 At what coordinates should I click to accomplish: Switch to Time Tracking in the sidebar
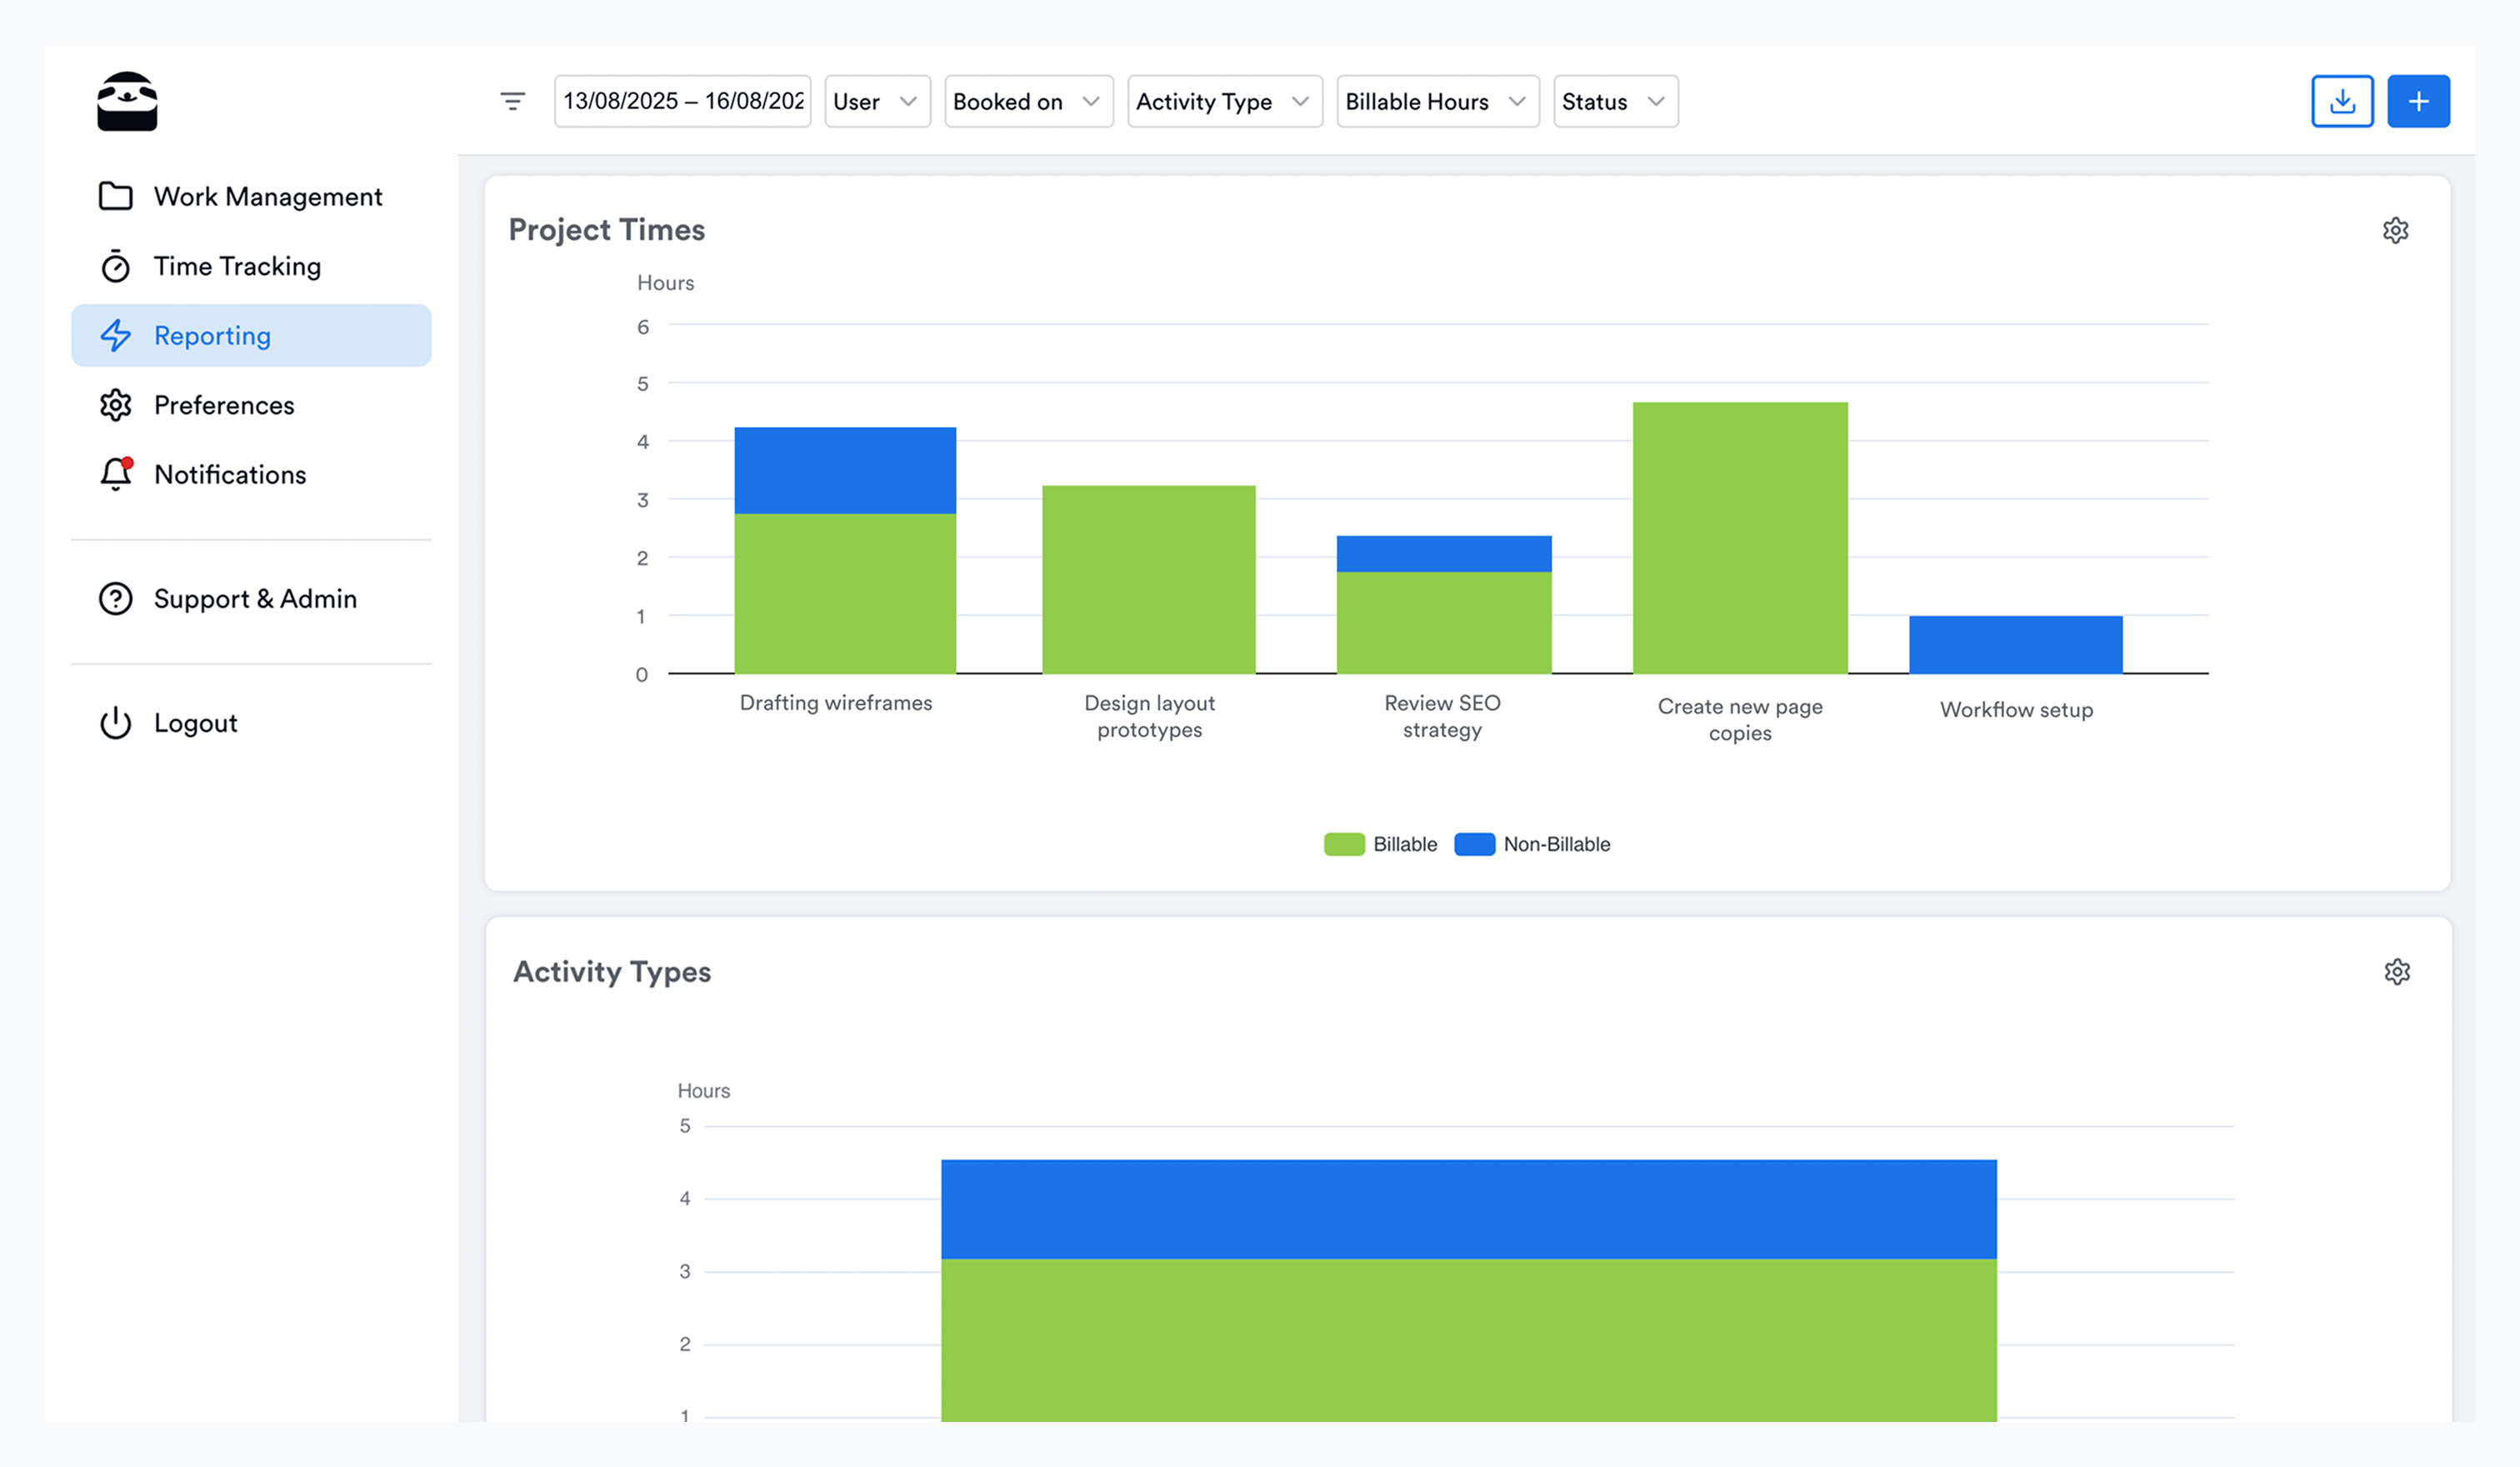point(238,265)
